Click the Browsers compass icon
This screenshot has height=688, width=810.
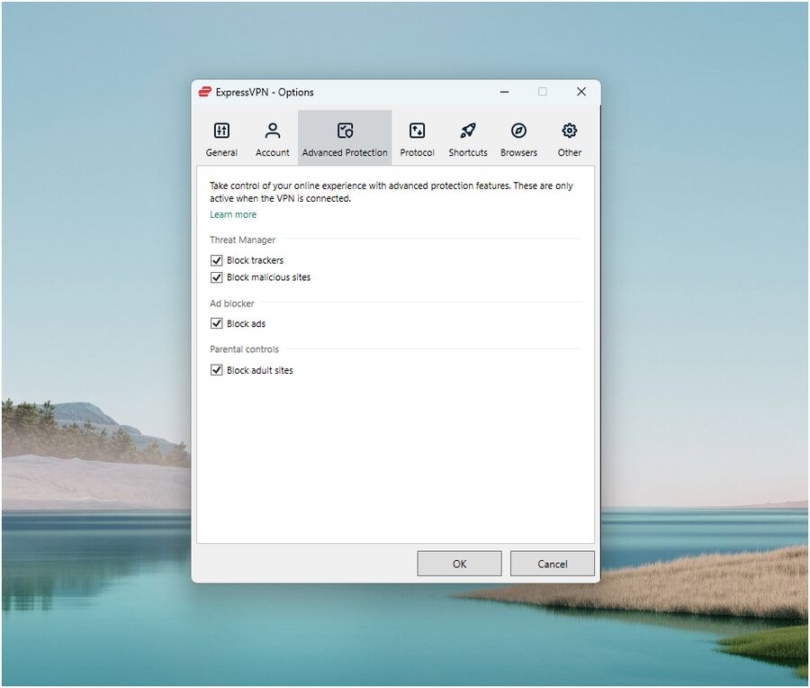click(x=518, y=129)
